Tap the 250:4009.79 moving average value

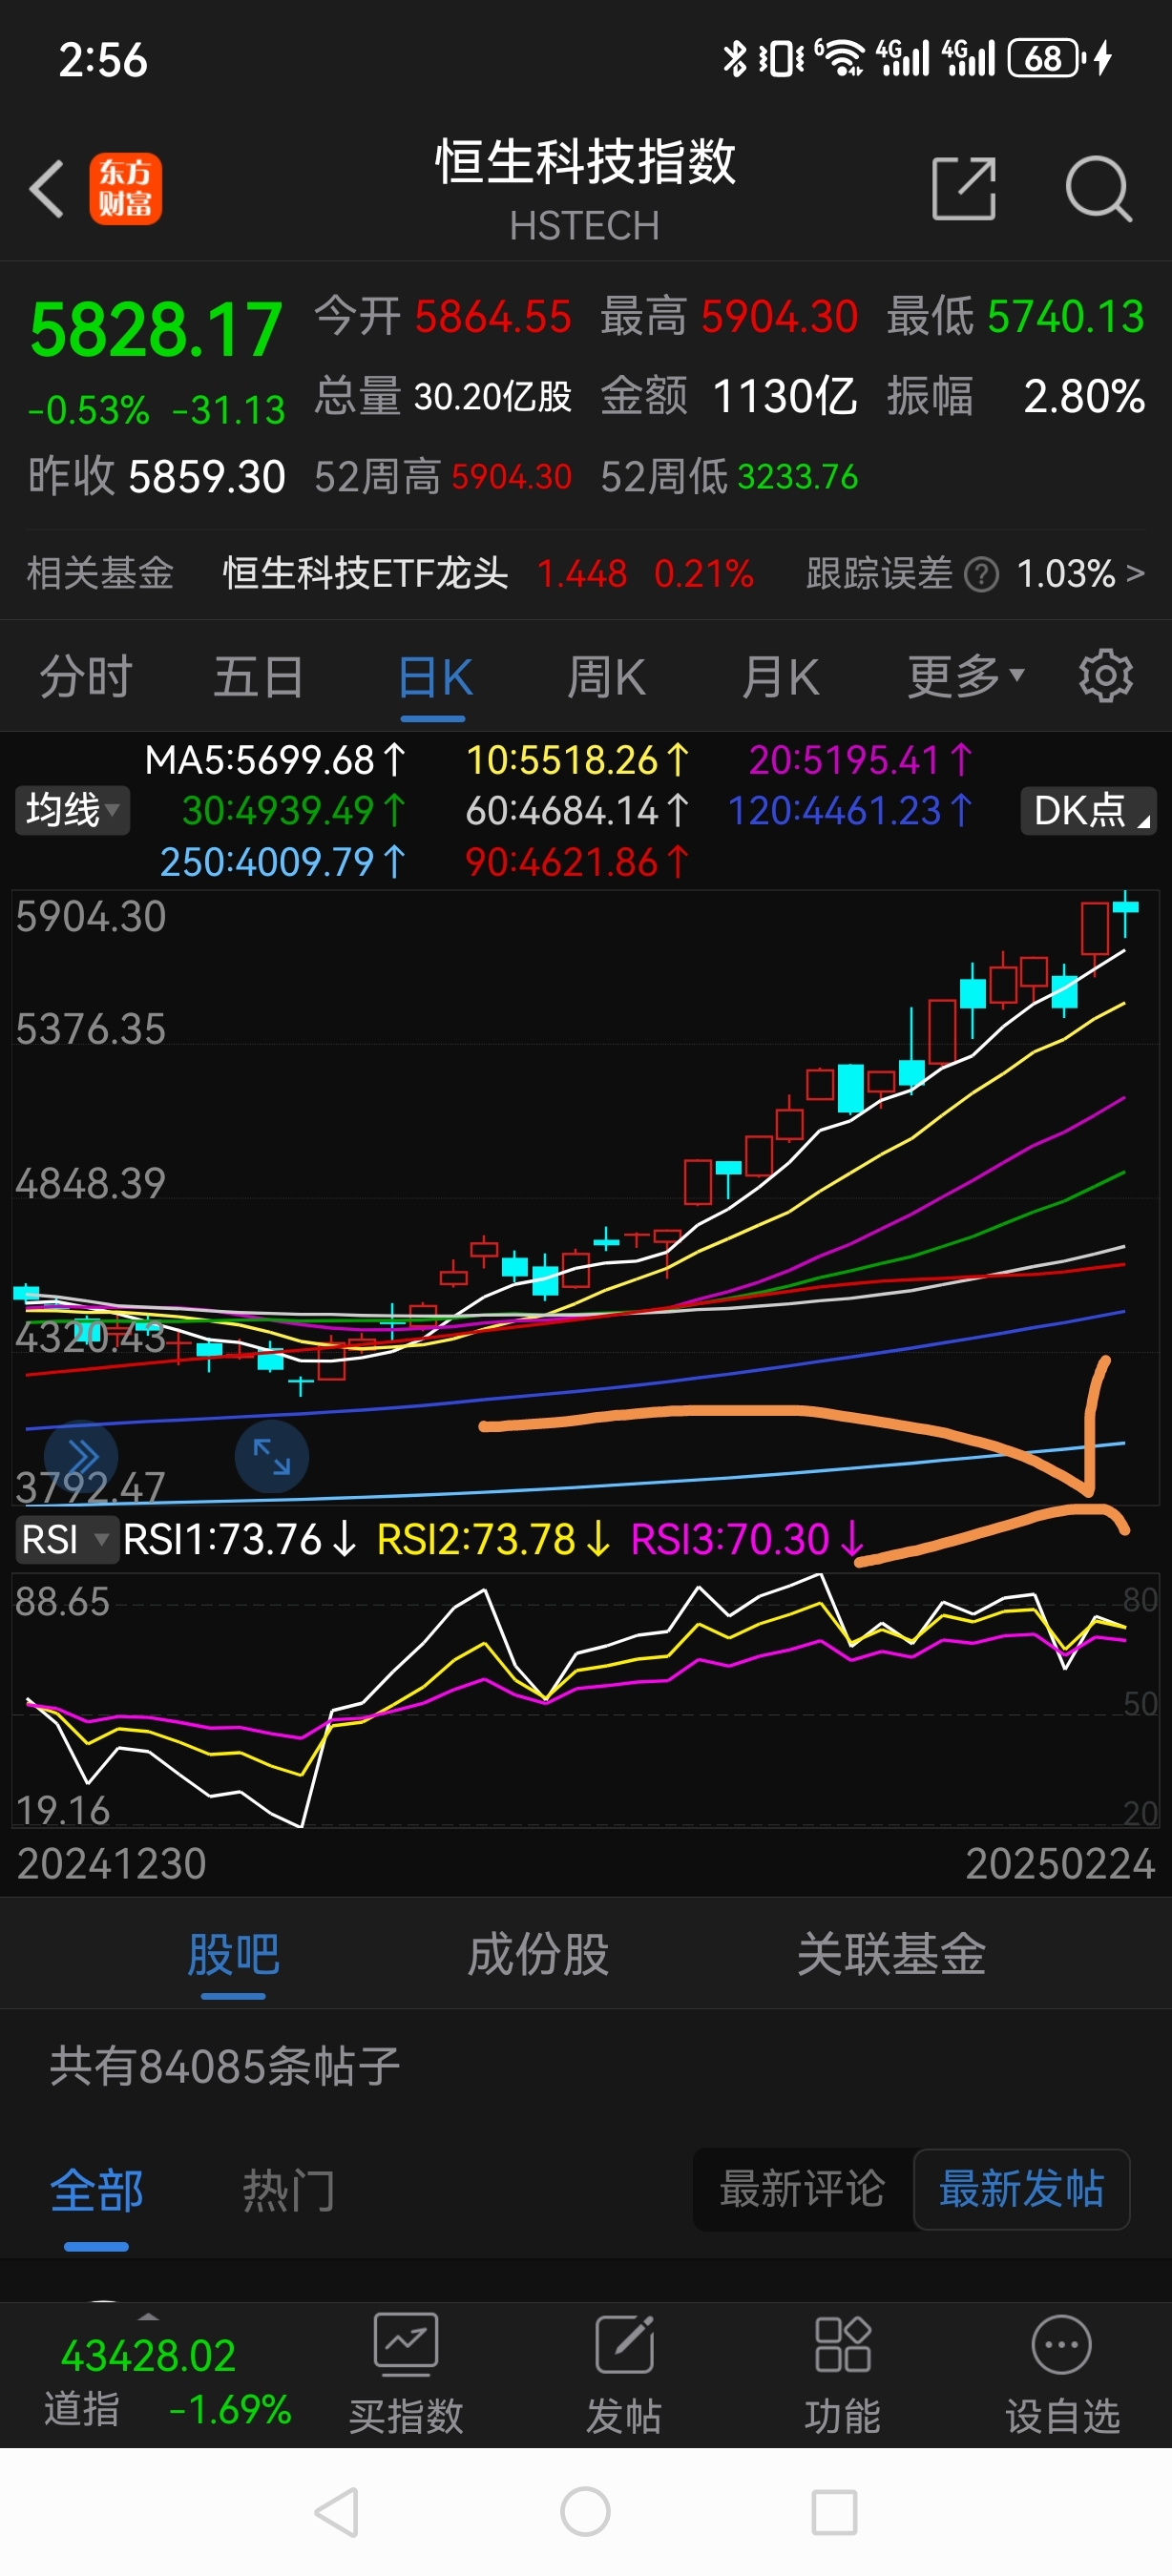(x=283, y=862)
